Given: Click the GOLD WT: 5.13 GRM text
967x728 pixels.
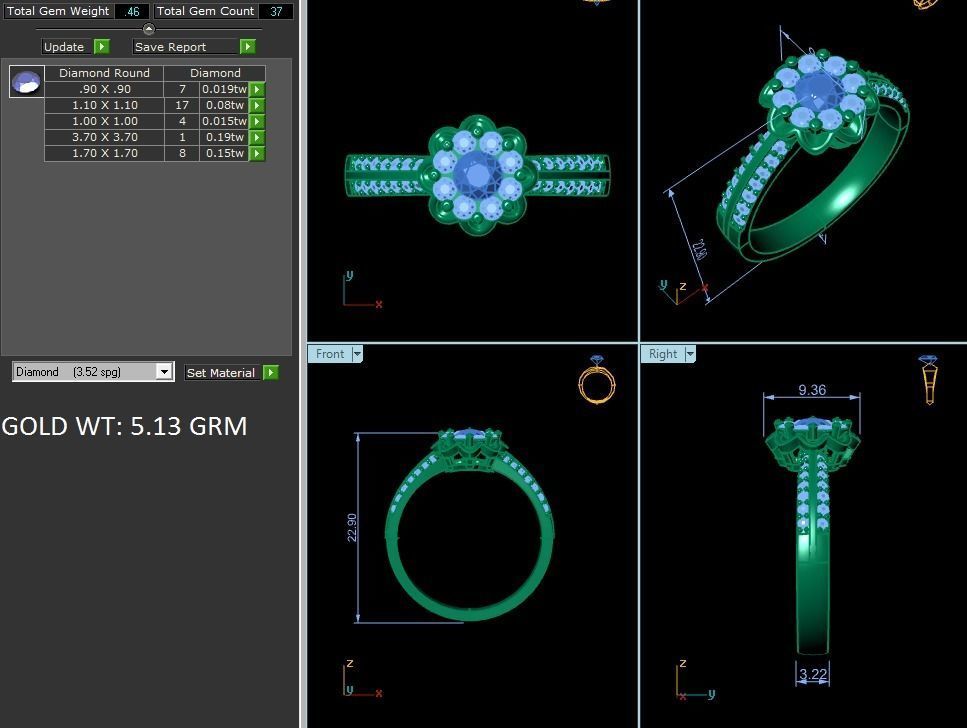Looking at the screenshot, I should coord(125,426).
